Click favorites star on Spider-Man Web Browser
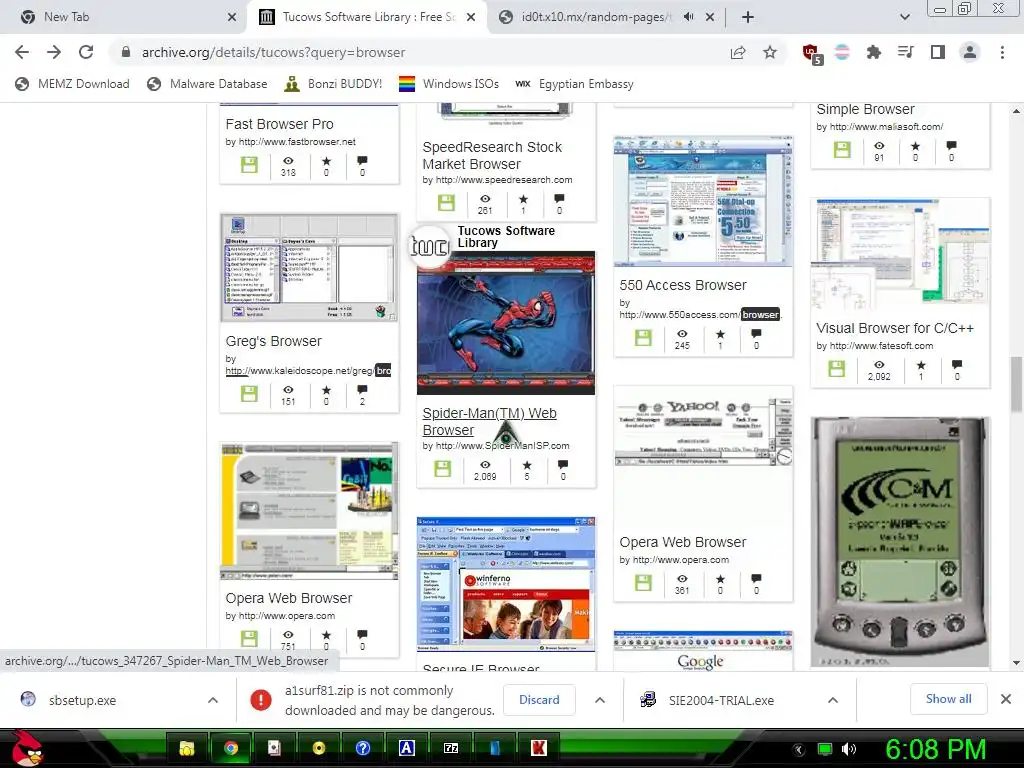The image size is (1024, 768). (x=527, y=465)
